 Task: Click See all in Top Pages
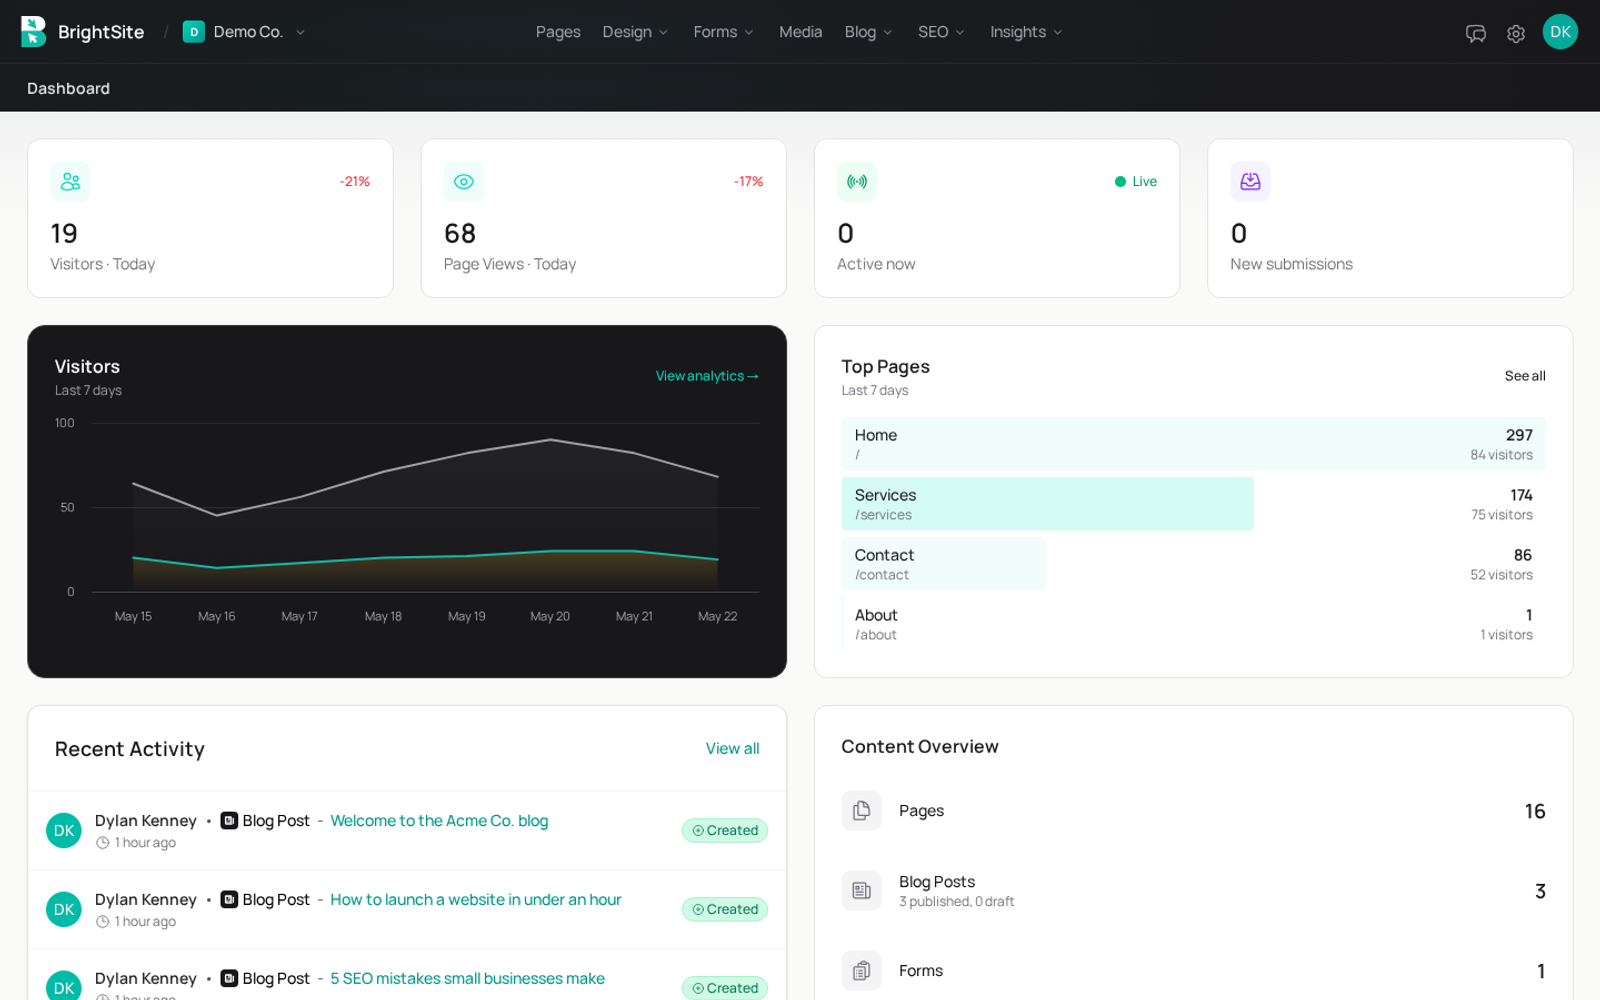(1525, 376)
